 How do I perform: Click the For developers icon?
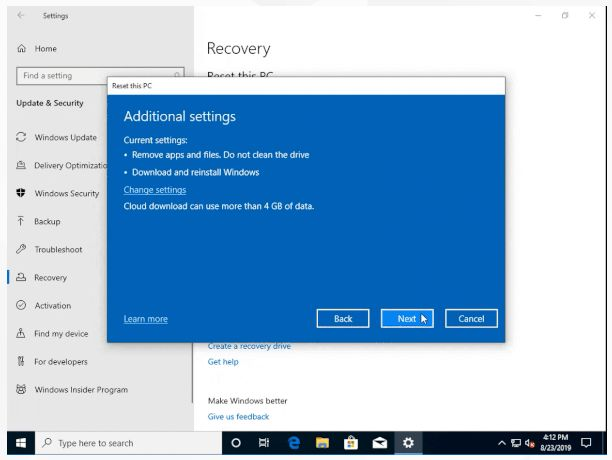click(x=21, y=361)
